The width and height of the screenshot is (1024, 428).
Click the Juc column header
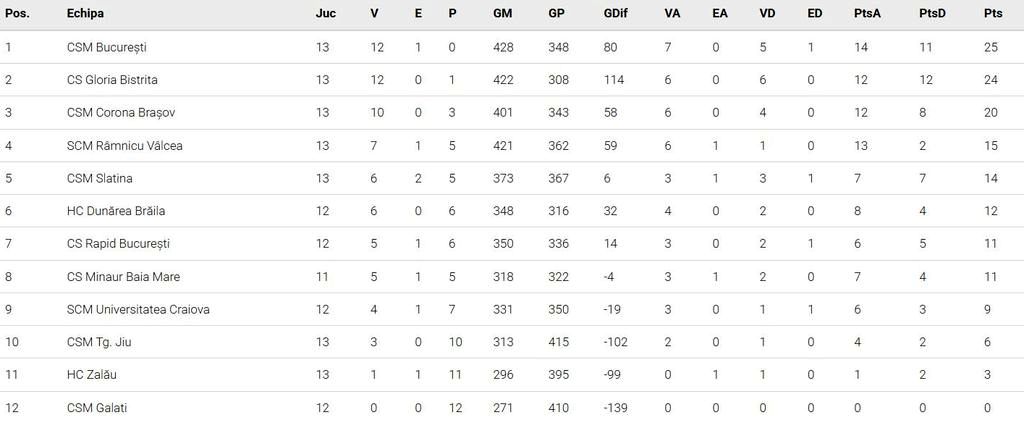point(325,14)
